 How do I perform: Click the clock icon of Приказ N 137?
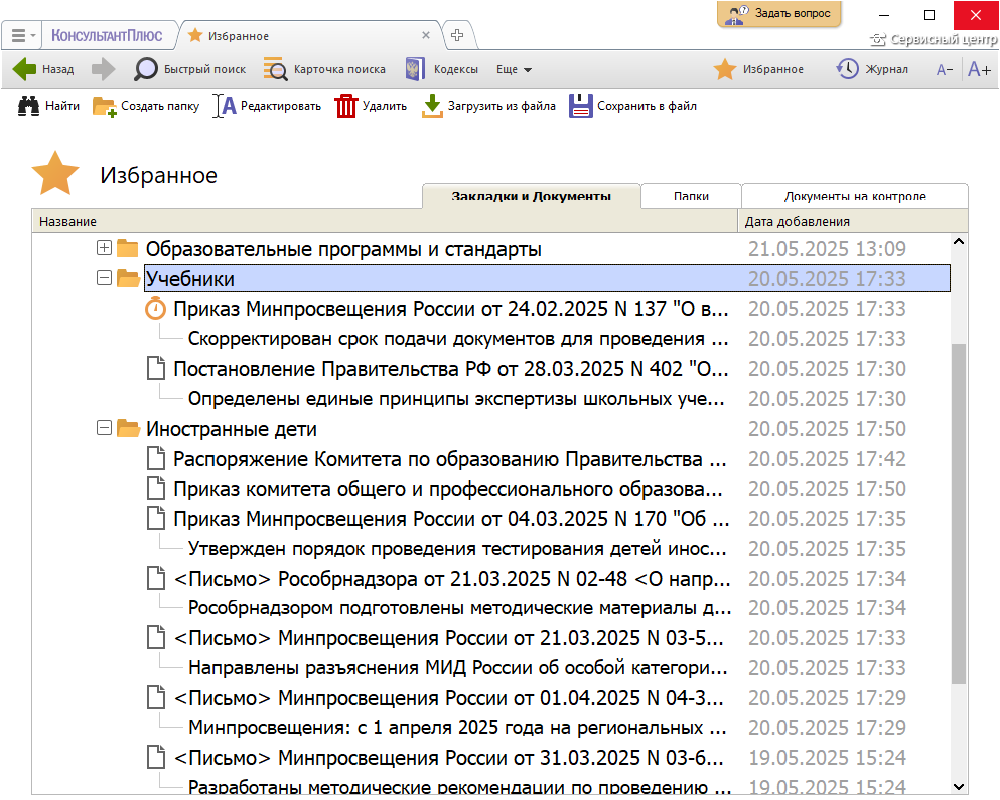point(155,309)
